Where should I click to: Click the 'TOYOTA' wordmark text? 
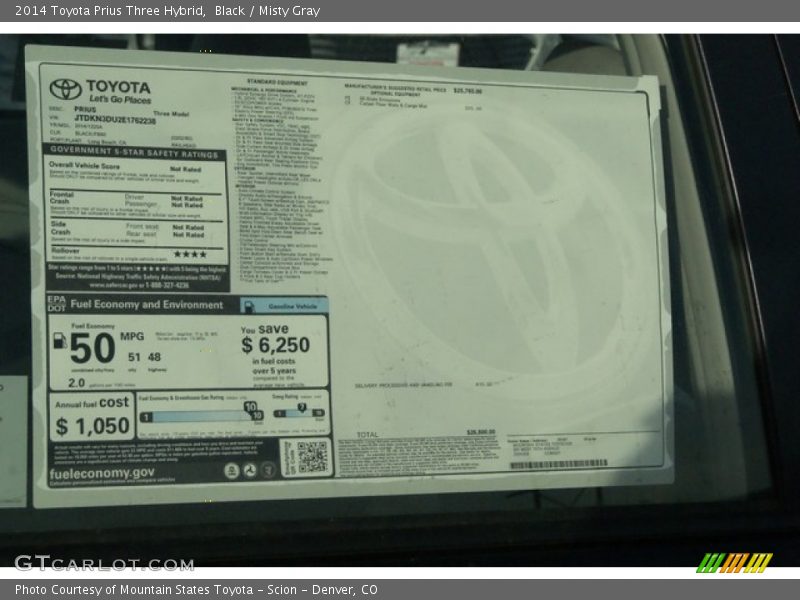118,87
